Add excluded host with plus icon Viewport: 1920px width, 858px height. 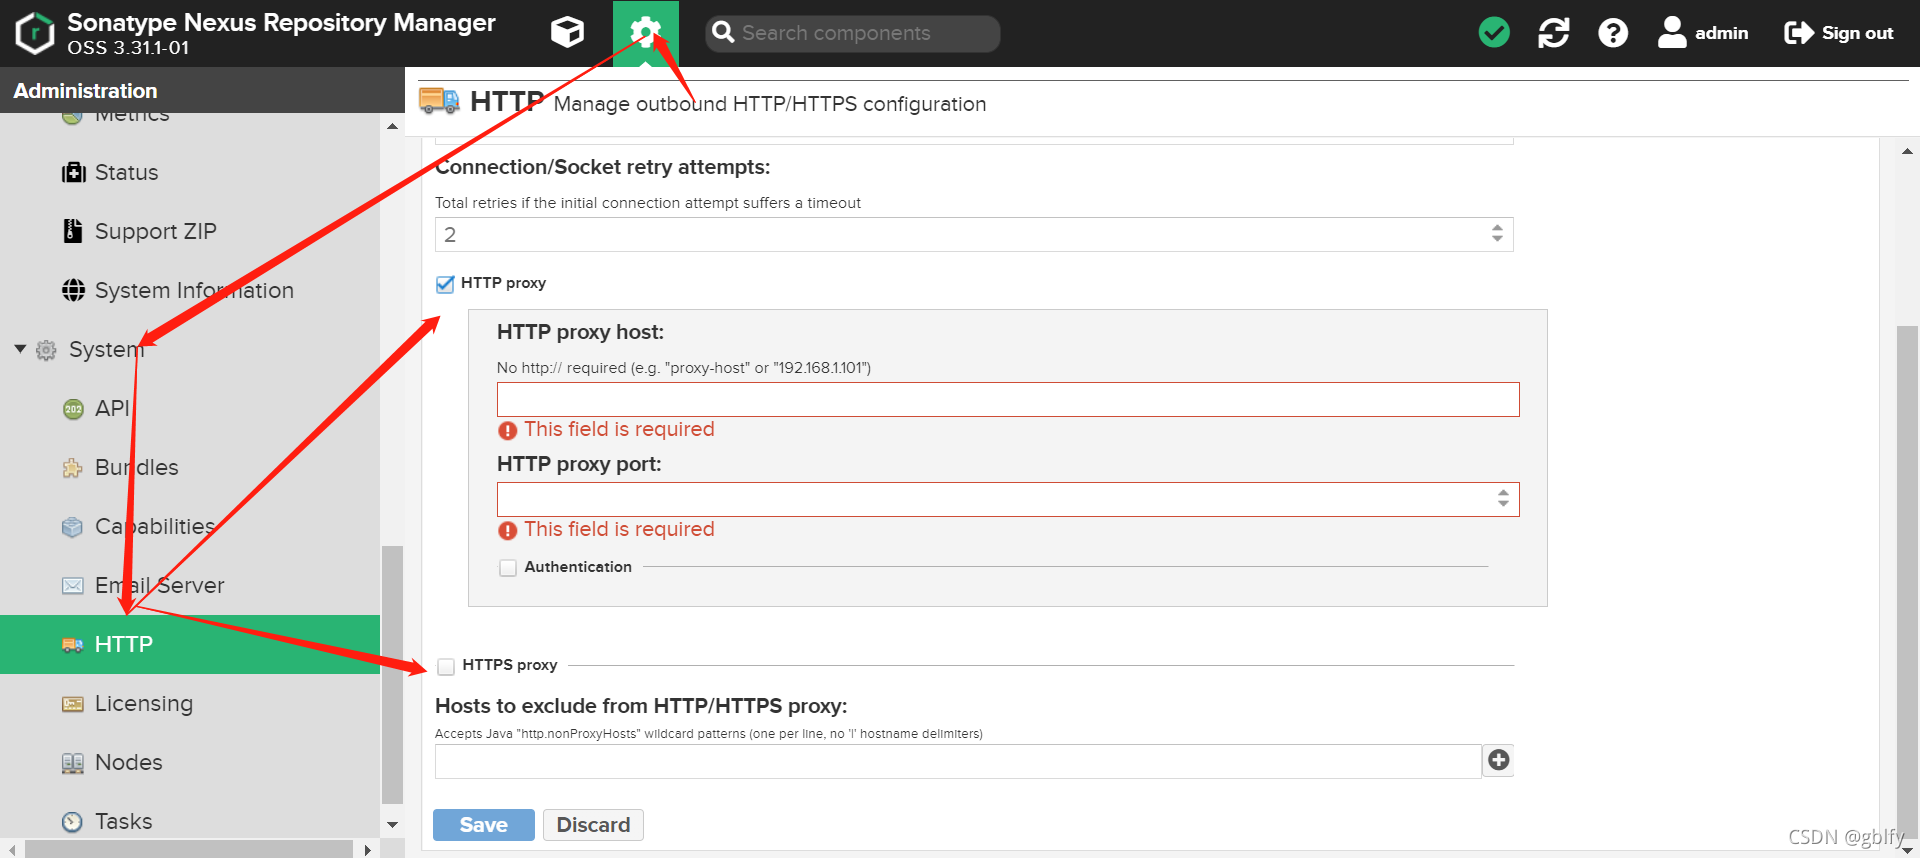coord(1498,760)
